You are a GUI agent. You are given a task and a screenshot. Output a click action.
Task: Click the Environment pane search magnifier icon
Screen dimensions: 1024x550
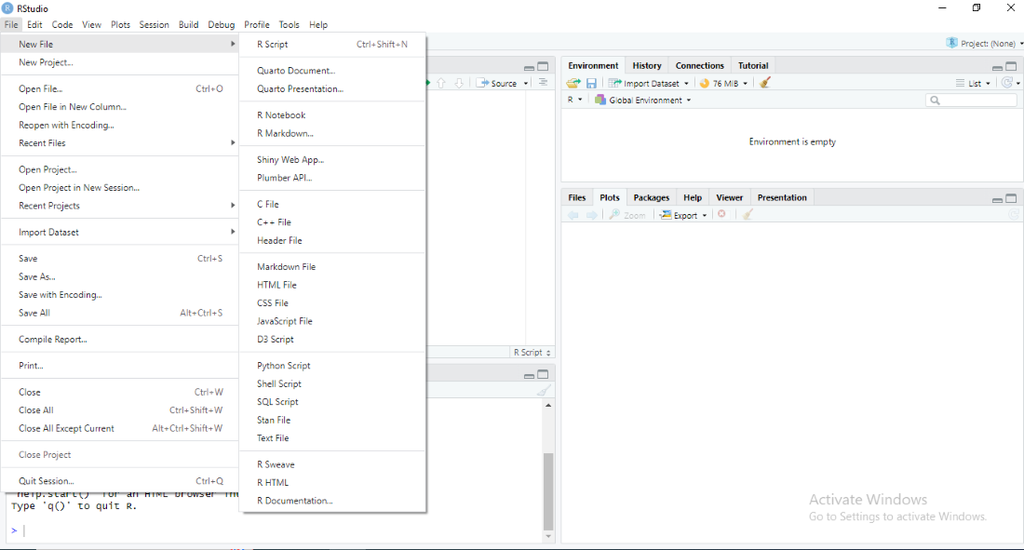(935, 100)
